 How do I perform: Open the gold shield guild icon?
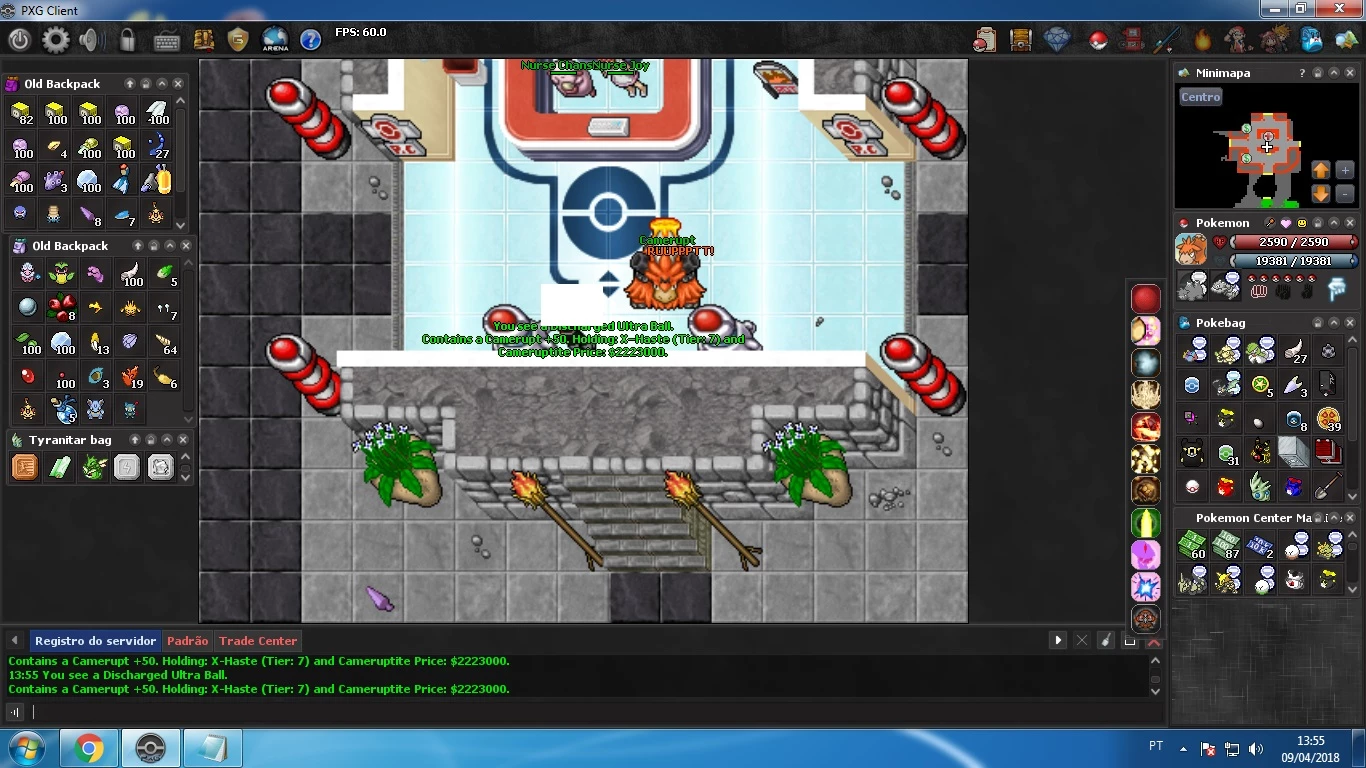[238, 40]
